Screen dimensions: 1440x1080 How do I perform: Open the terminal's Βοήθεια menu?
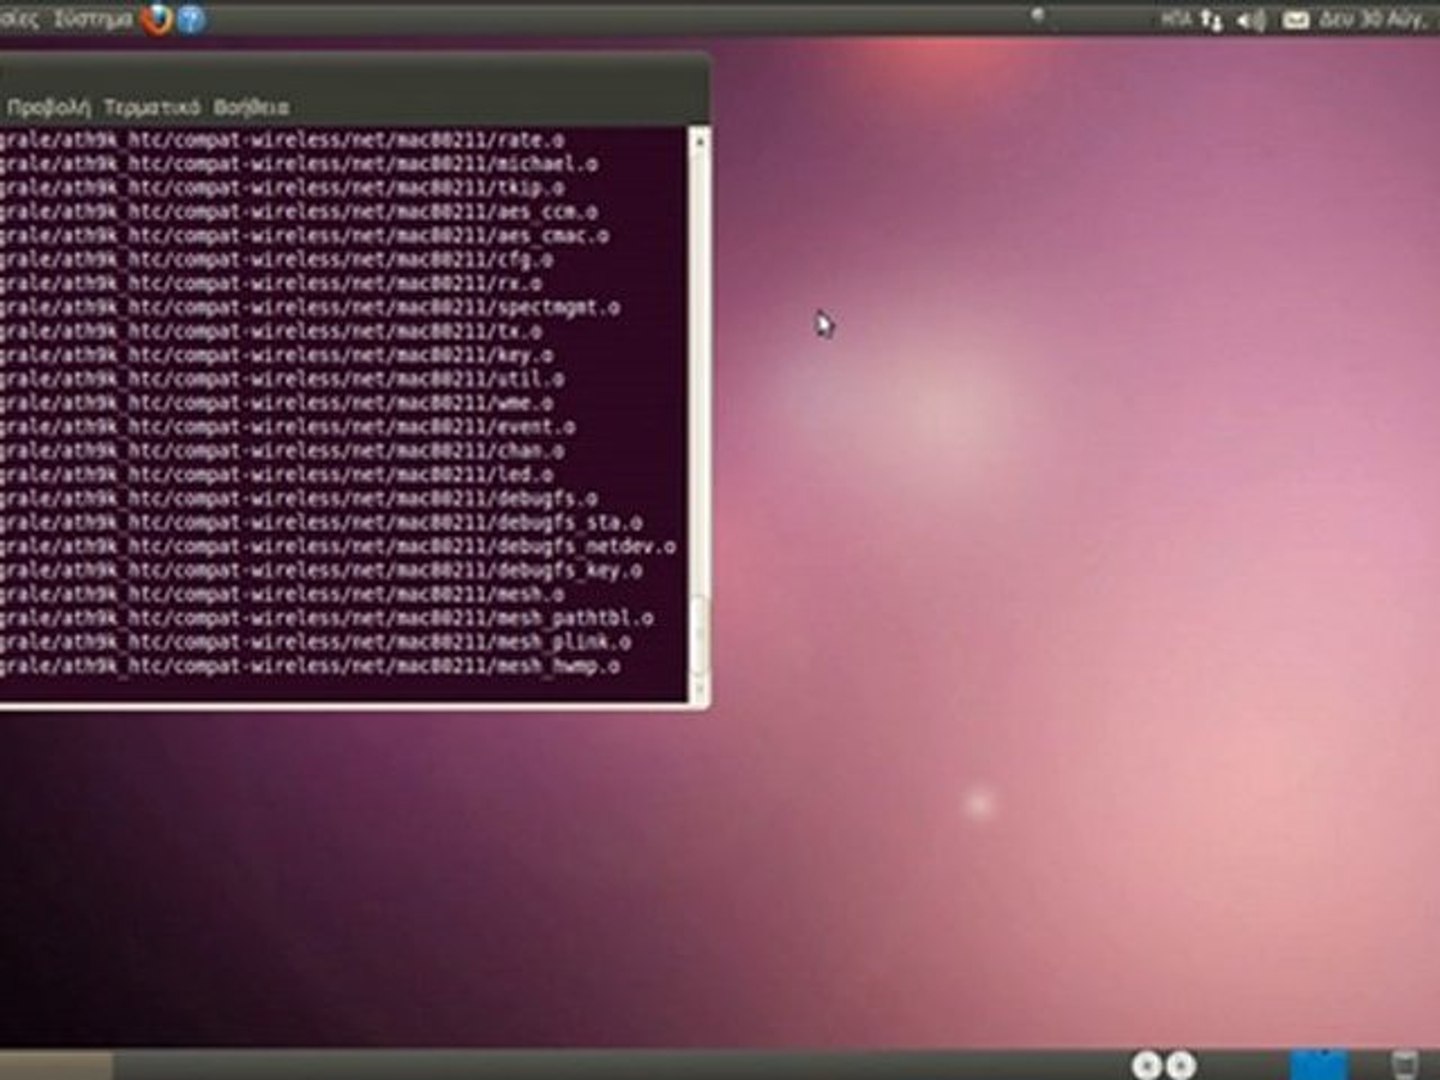[251, 107]
